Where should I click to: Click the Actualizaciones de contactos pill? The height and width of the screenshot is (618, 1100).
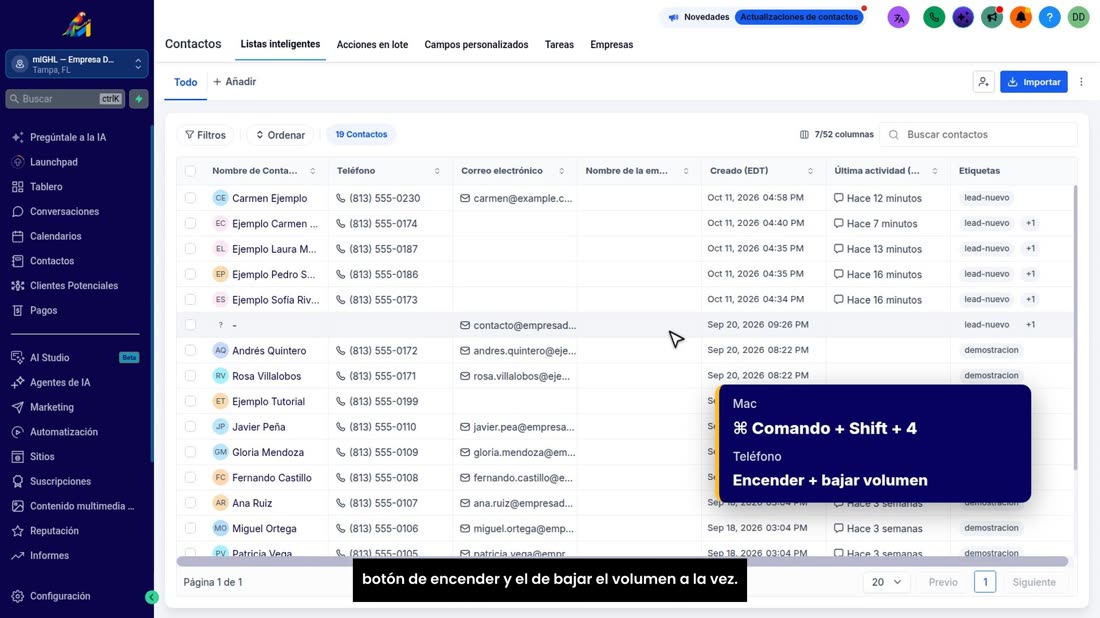(799, 17)
